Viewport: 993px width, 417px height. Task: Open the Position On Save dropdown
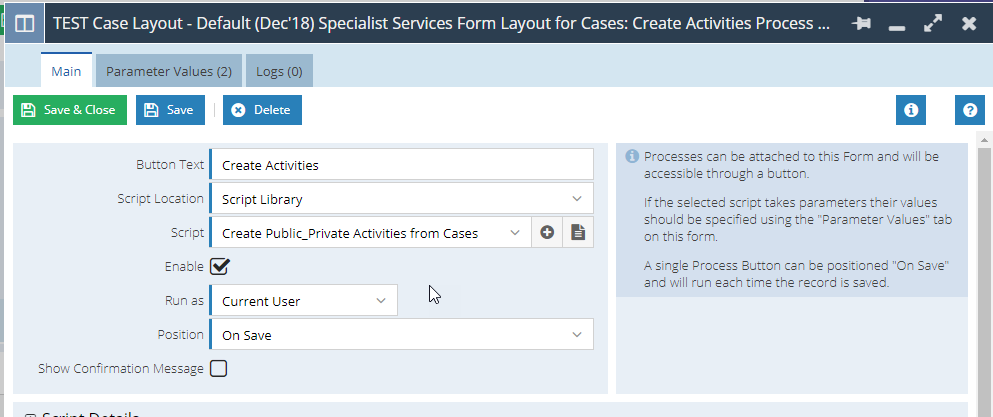(x=402, y=335)
